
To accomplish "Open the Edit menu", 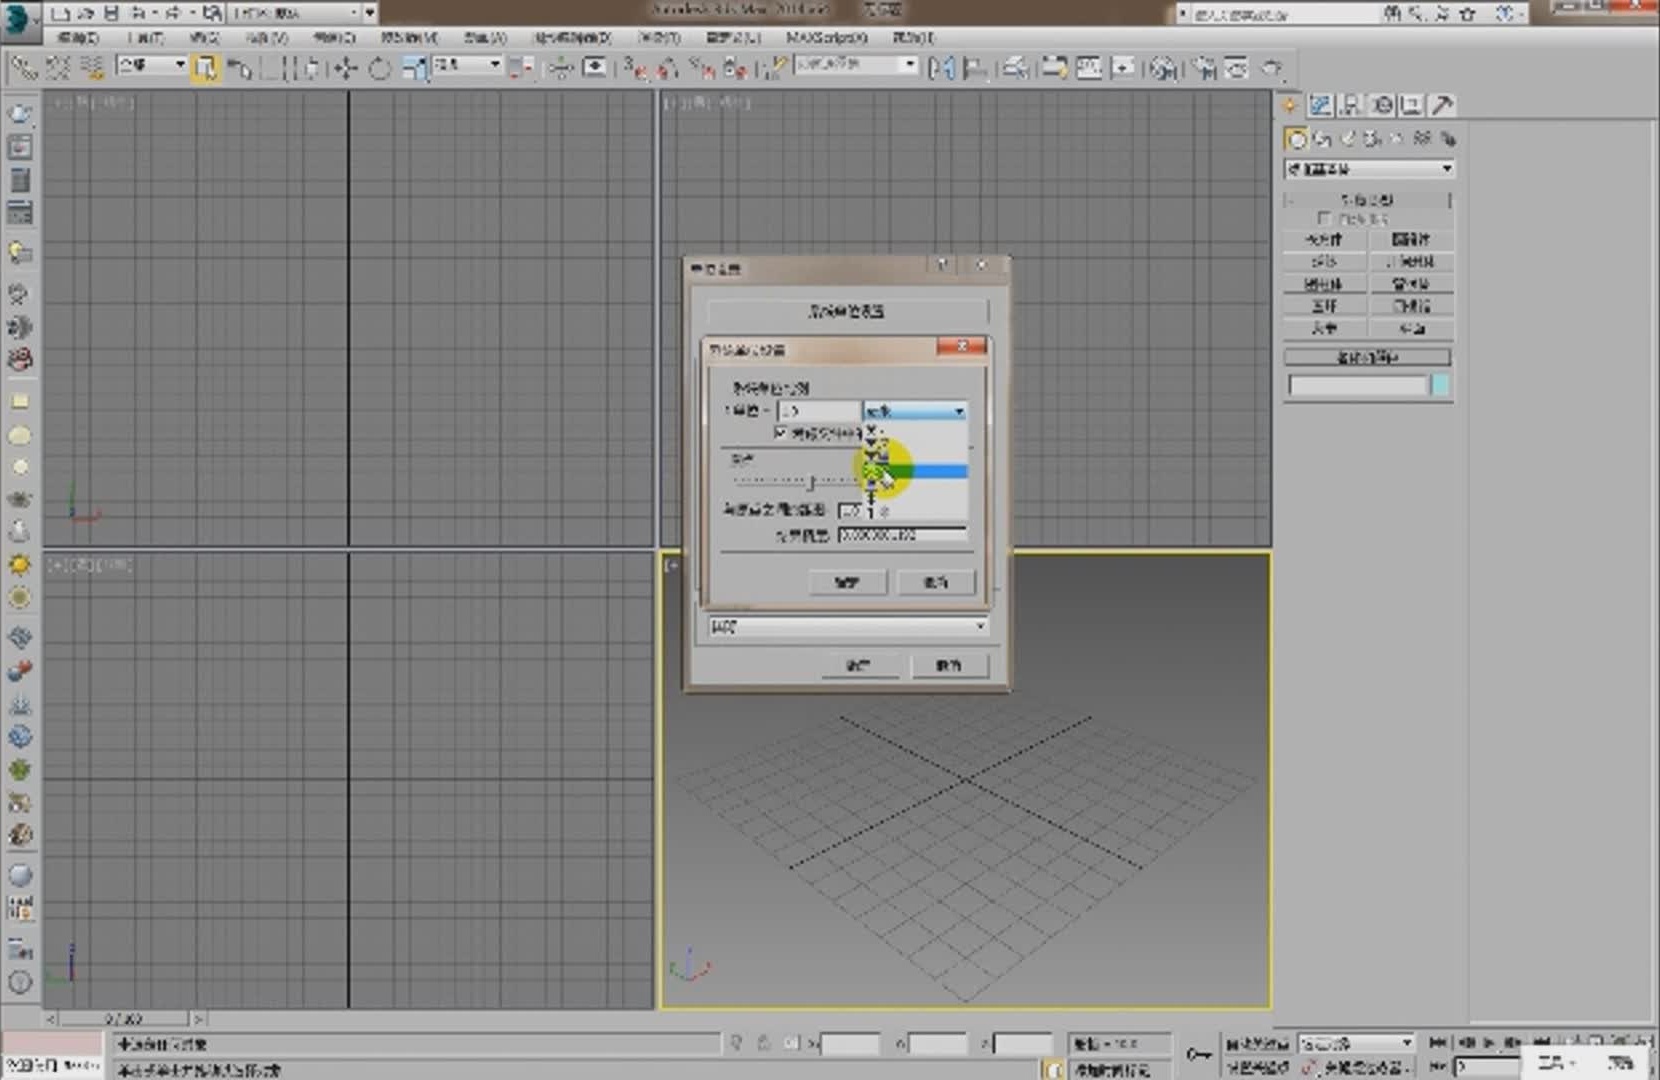I will [78, 37].
